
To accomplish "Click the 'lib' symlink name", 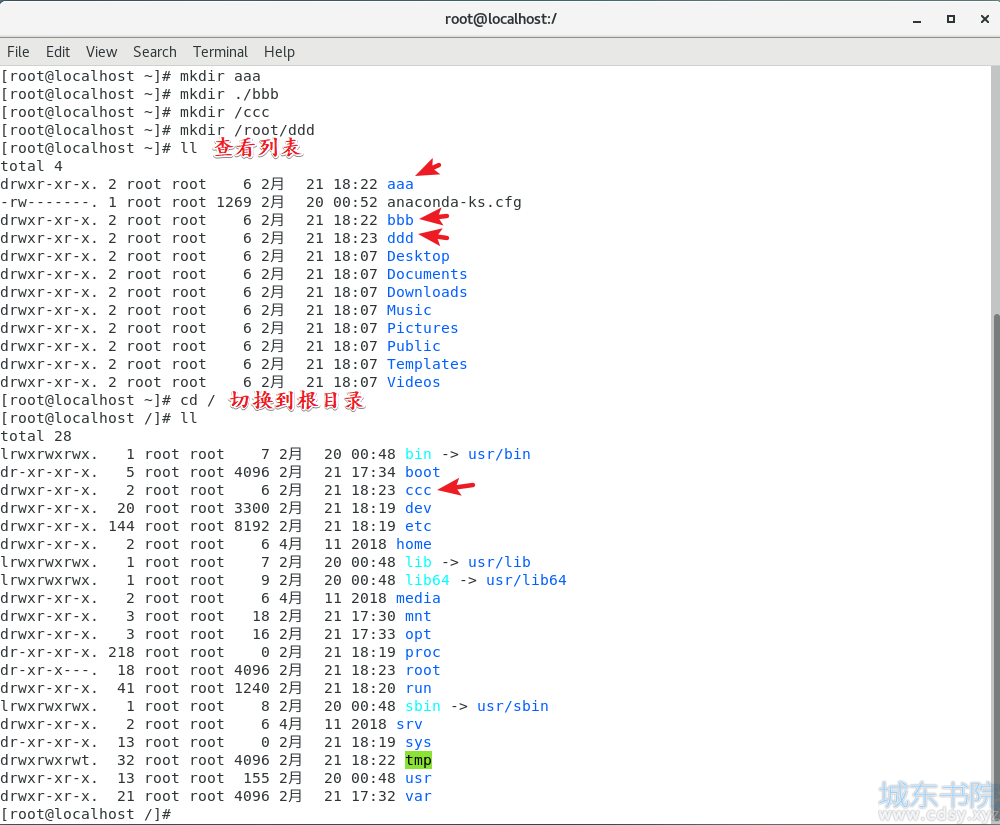I will (418, 562).
